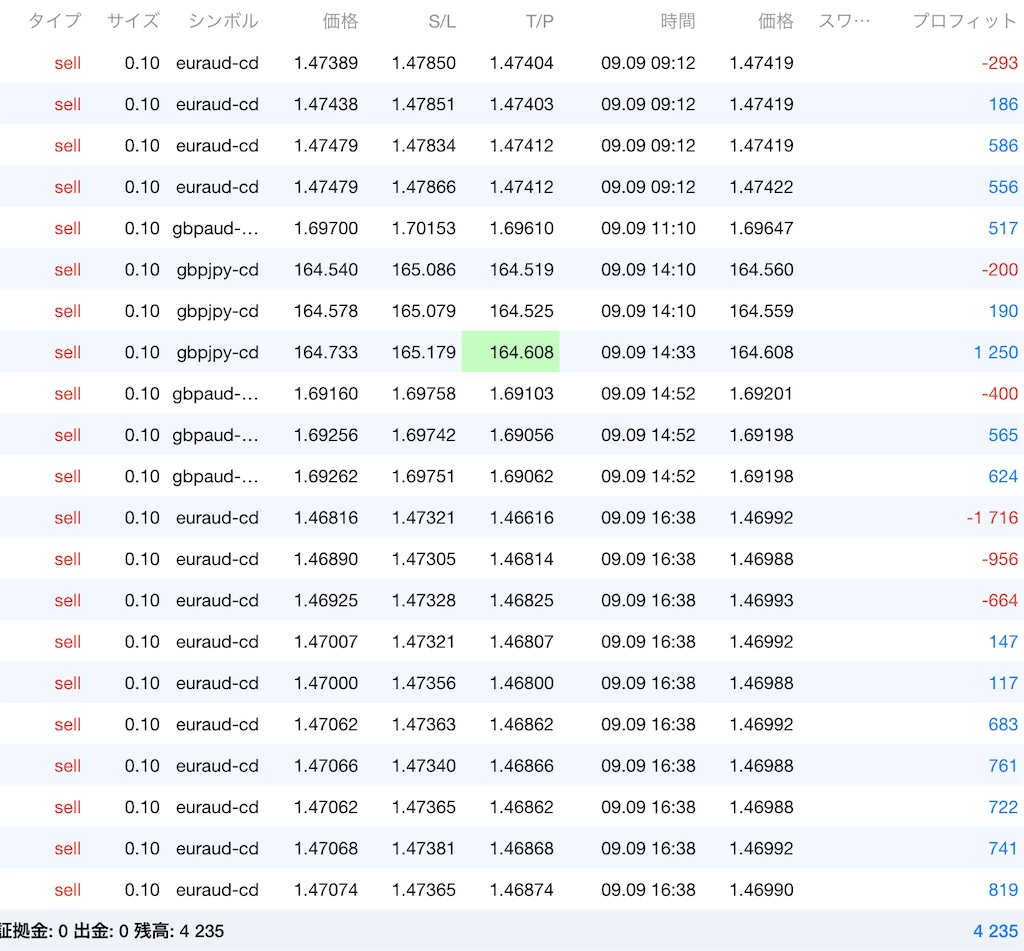Select the S/L value 1.47850

point(424,63)
